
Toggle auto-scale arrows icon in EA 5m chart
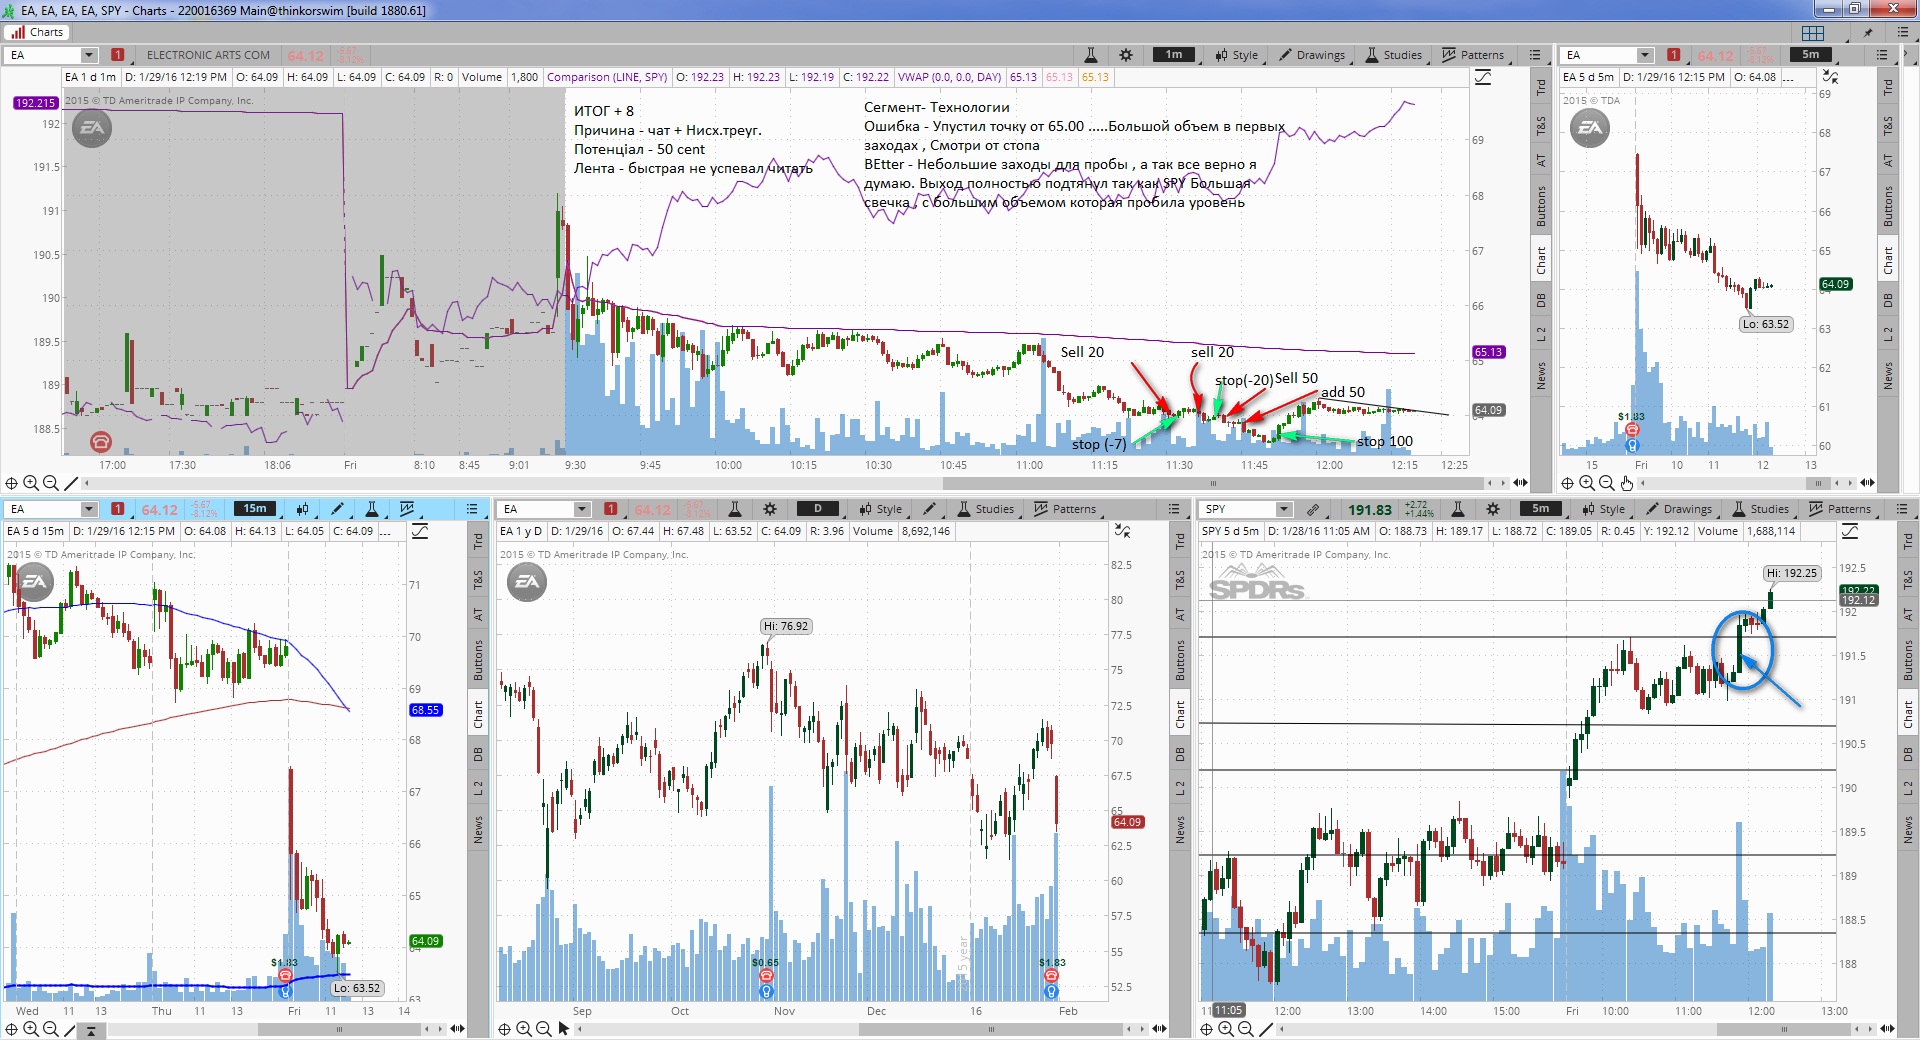(x=1830, y=77)
